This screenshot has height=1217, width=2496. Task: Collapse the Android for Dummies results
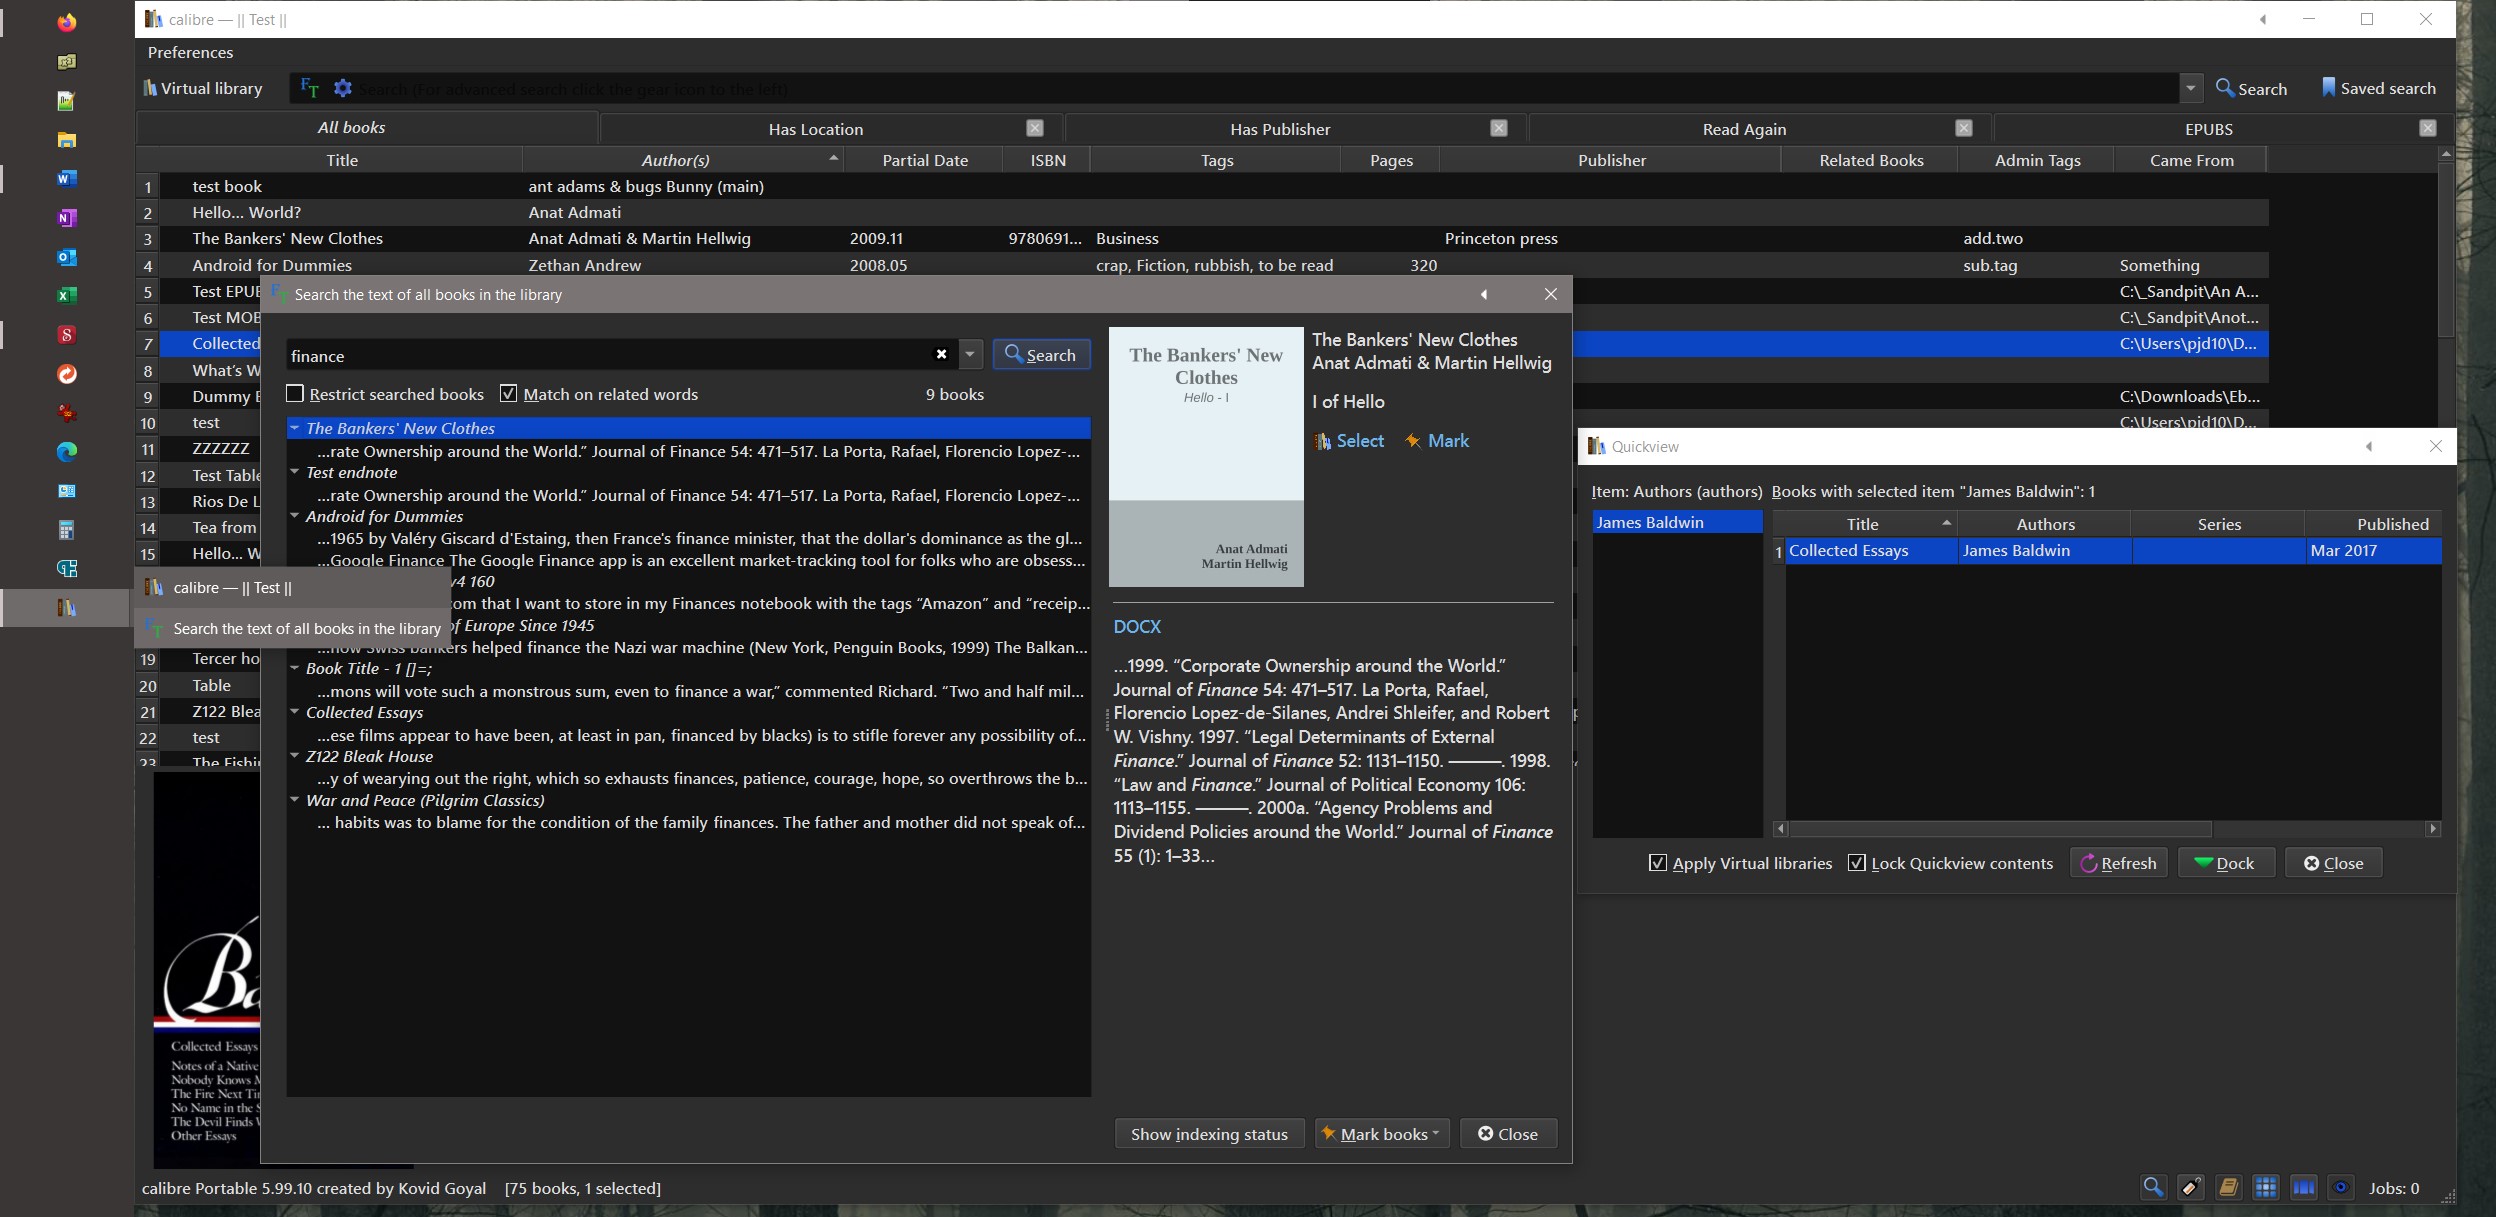point(295,516)
